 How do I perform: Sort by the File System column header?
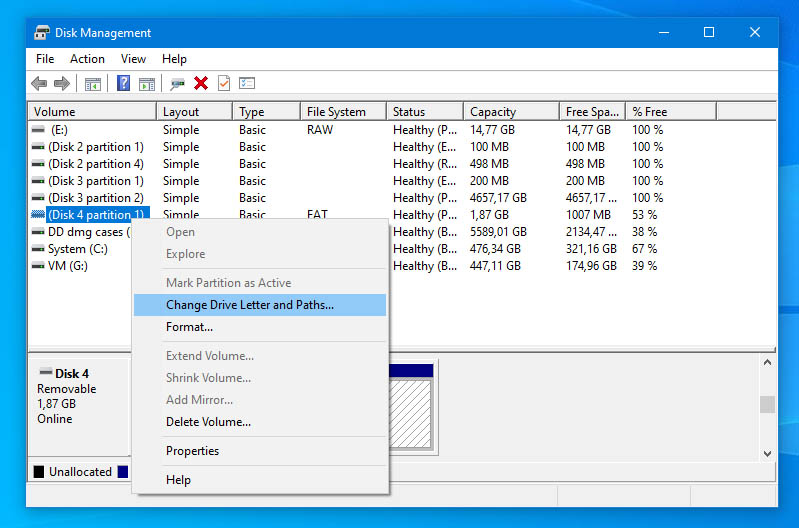[336, 112]
